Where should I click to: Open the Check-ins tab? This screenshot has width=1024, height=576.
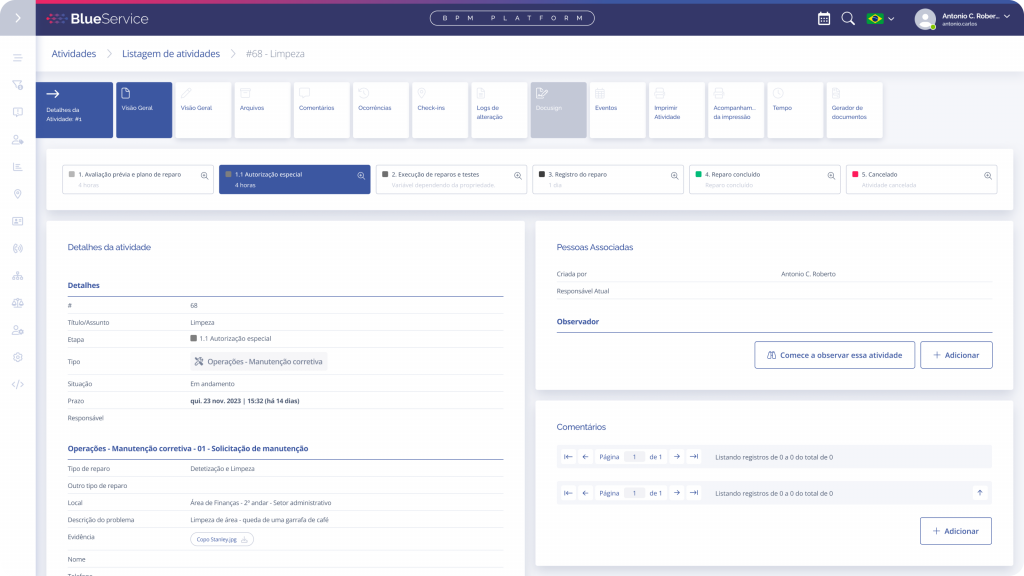pyautogui.click(x=440, y=110)
